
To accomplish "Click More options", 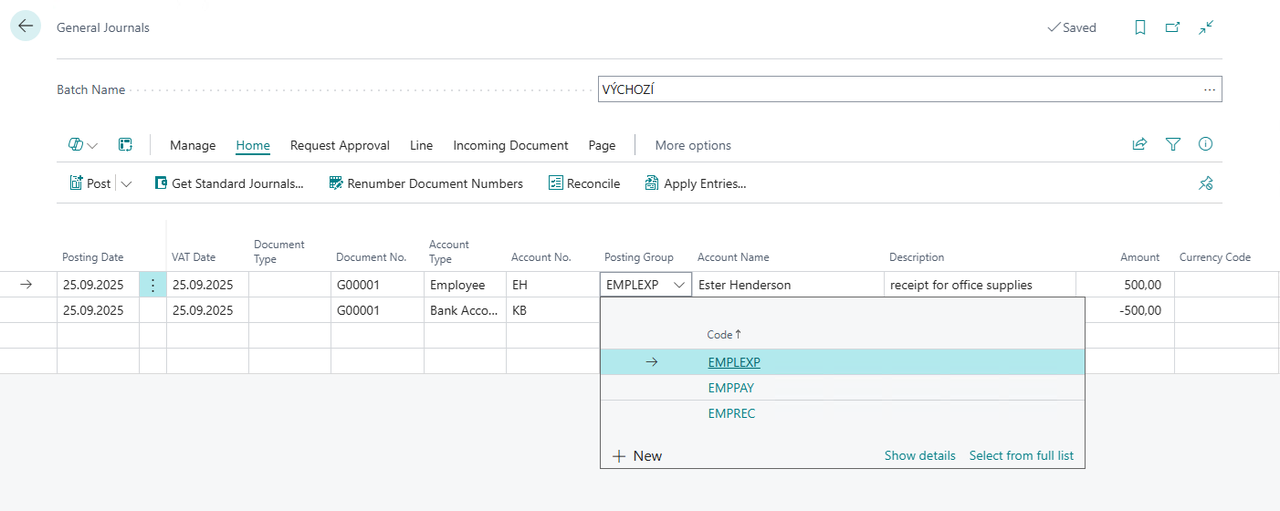I will [693, 145].
